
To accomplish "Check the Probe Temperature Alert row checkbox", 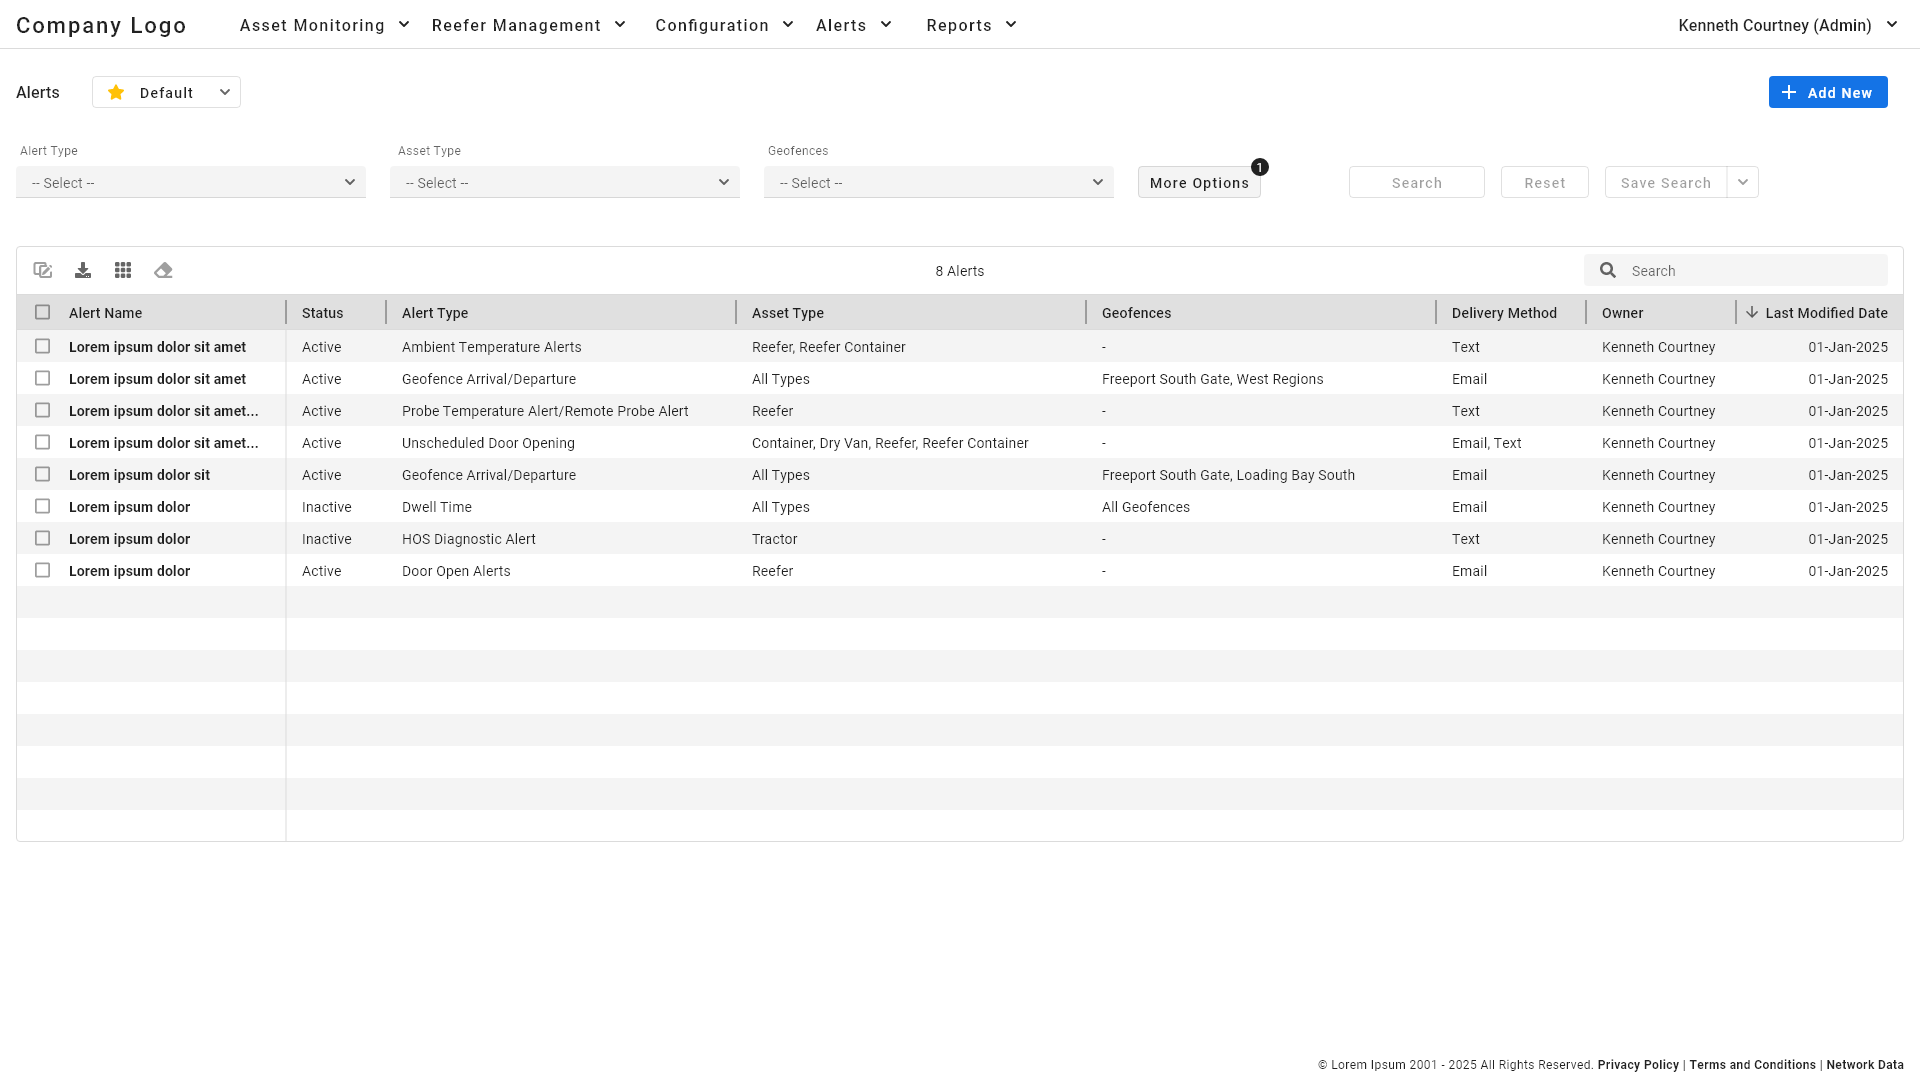I will [x=42, y=410].
